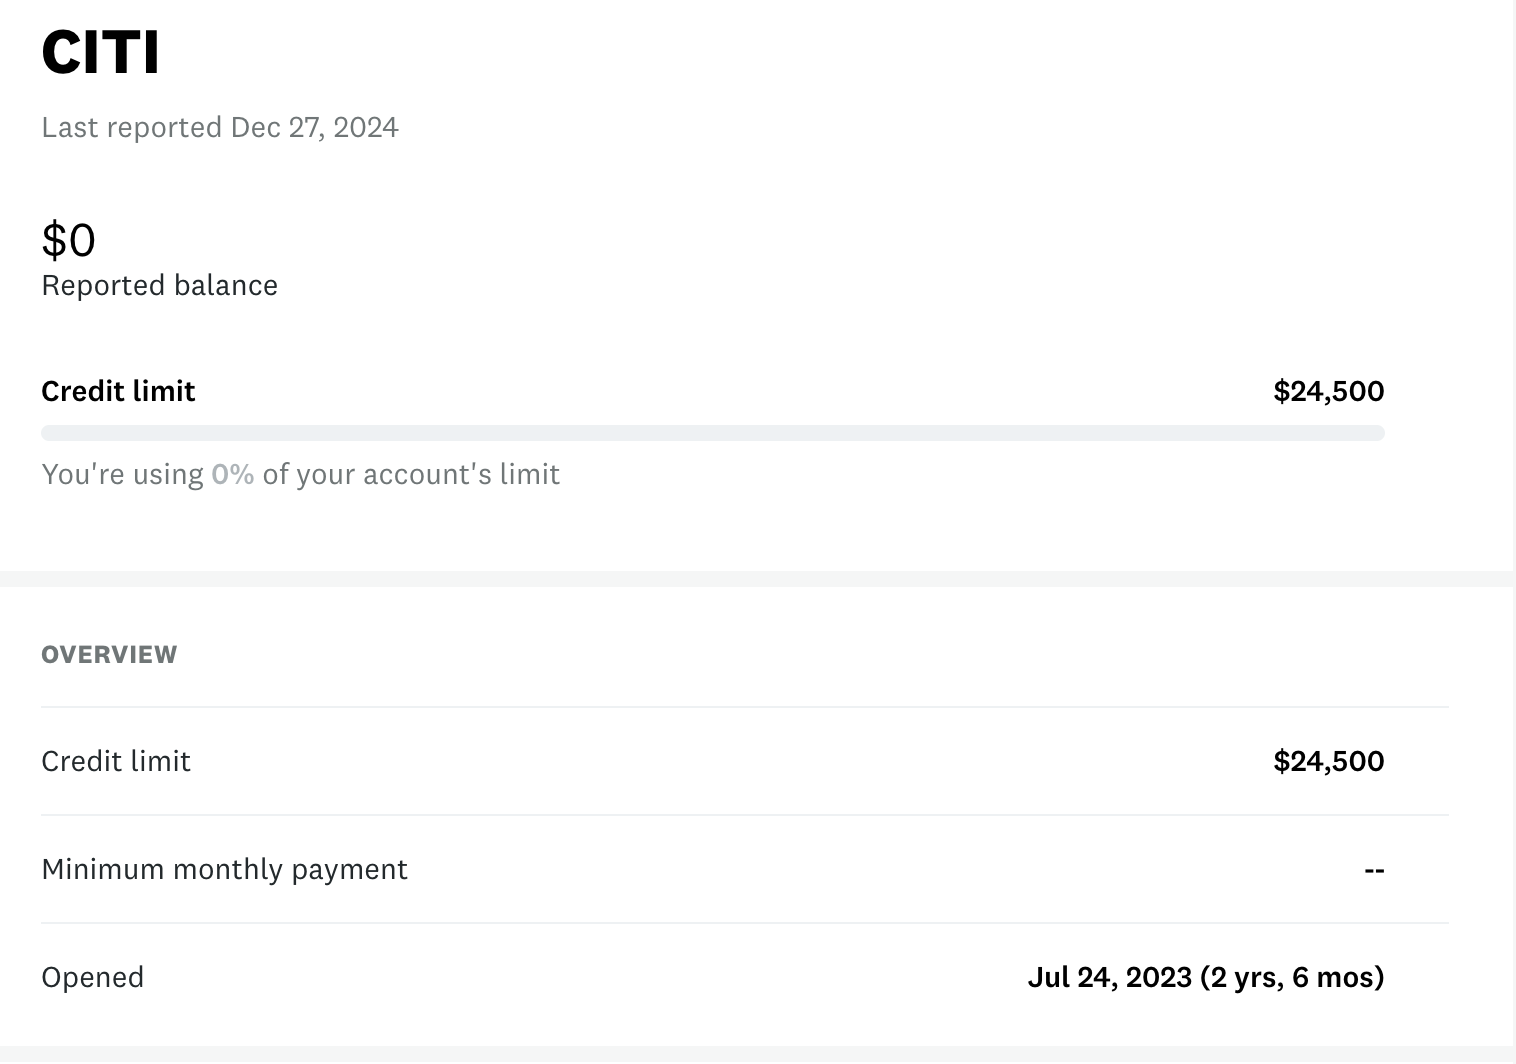Click the Last reported Dec 27, 2024 text
Image resolution: width=1516 pixels, height=1064 pixels.
[x=219, y=127]
